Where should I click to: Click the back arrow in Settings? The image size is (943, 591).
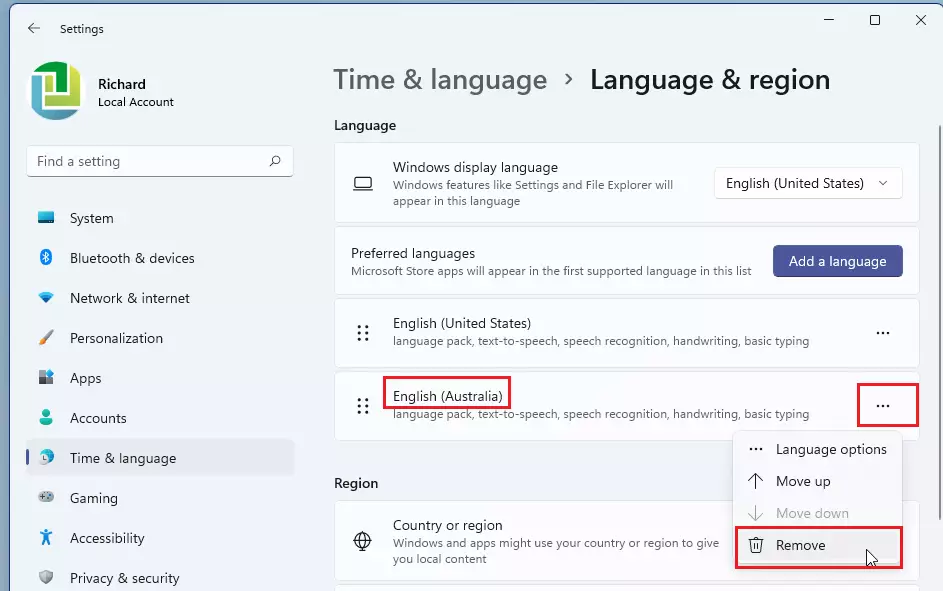click(34, 28)
